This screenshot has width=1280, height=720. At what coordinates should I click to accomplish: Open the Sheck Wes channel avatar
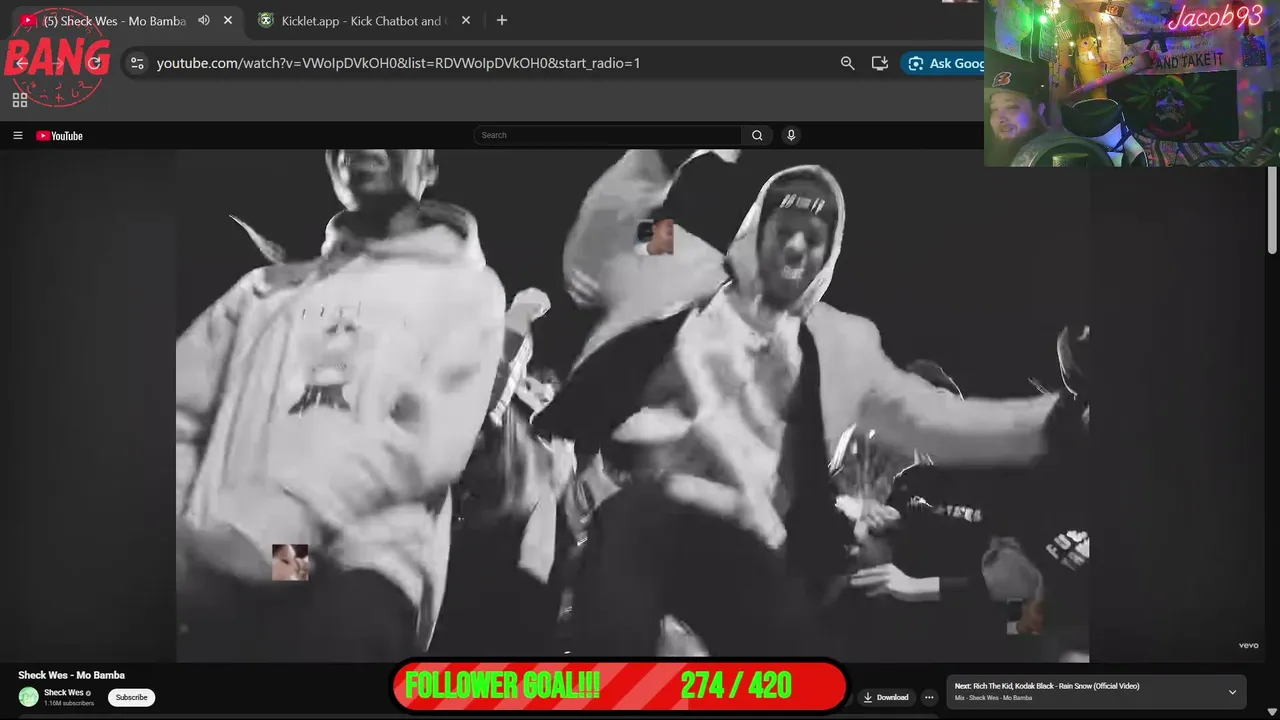(x=28, y=697)
